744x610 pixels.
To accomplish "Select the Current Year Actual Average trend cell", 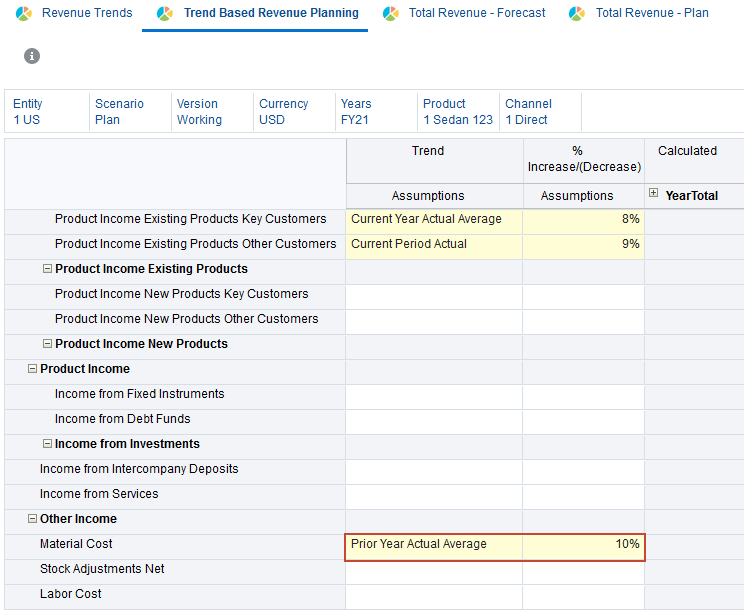I will tap(434, 219).
